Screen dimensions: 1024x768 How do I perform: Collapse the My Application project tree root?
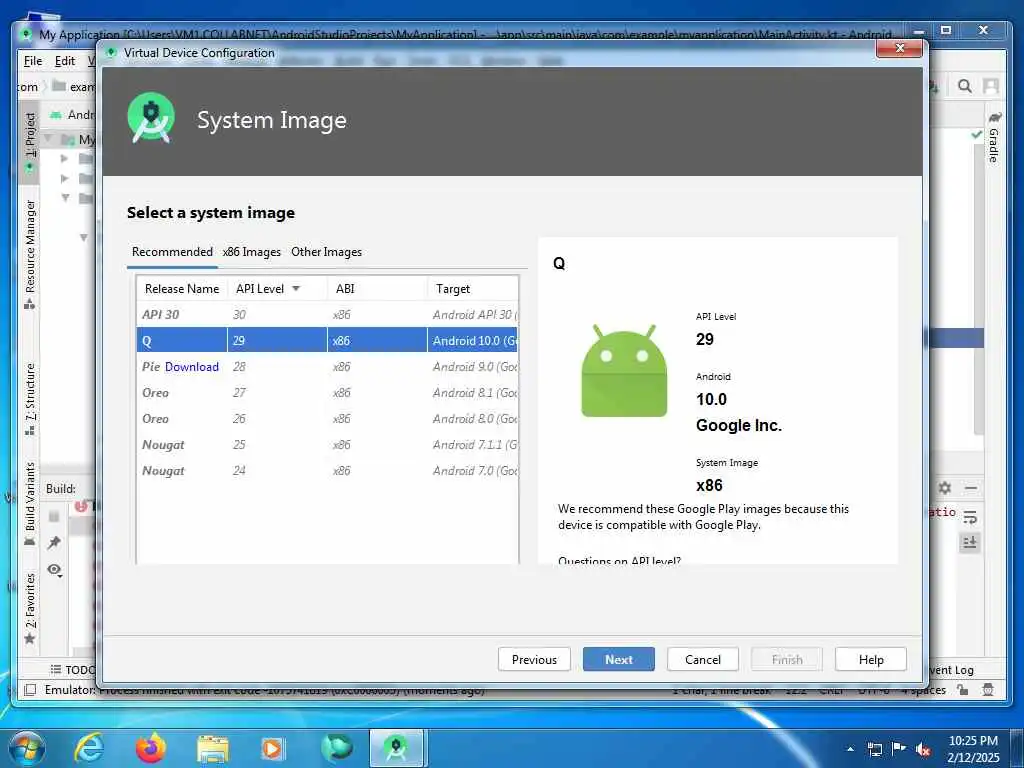(48, 138)
